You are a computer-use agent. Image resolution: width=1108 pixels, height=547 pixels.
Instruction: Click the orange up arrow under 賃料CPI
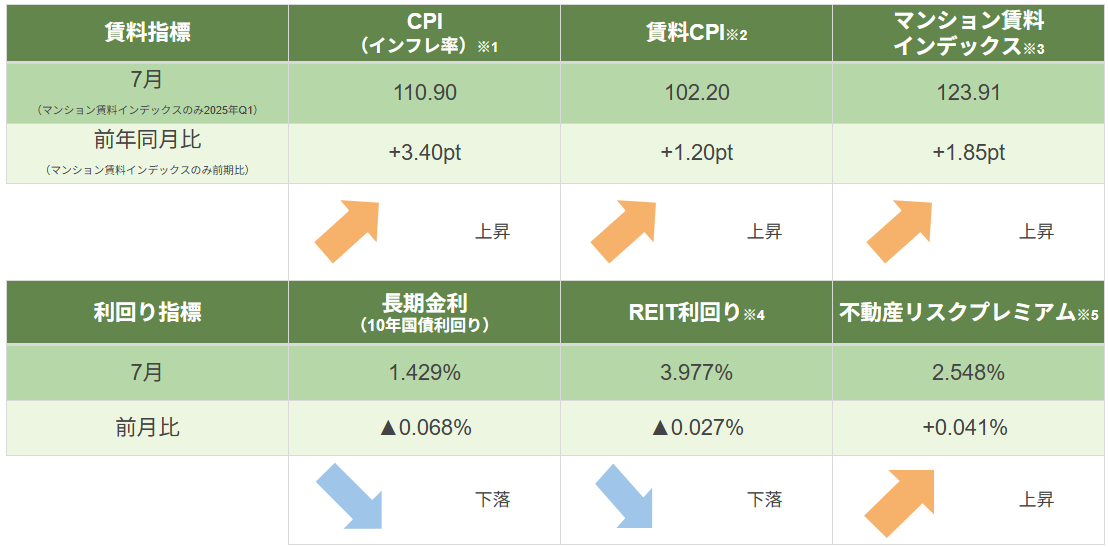(x=624, y=232)
